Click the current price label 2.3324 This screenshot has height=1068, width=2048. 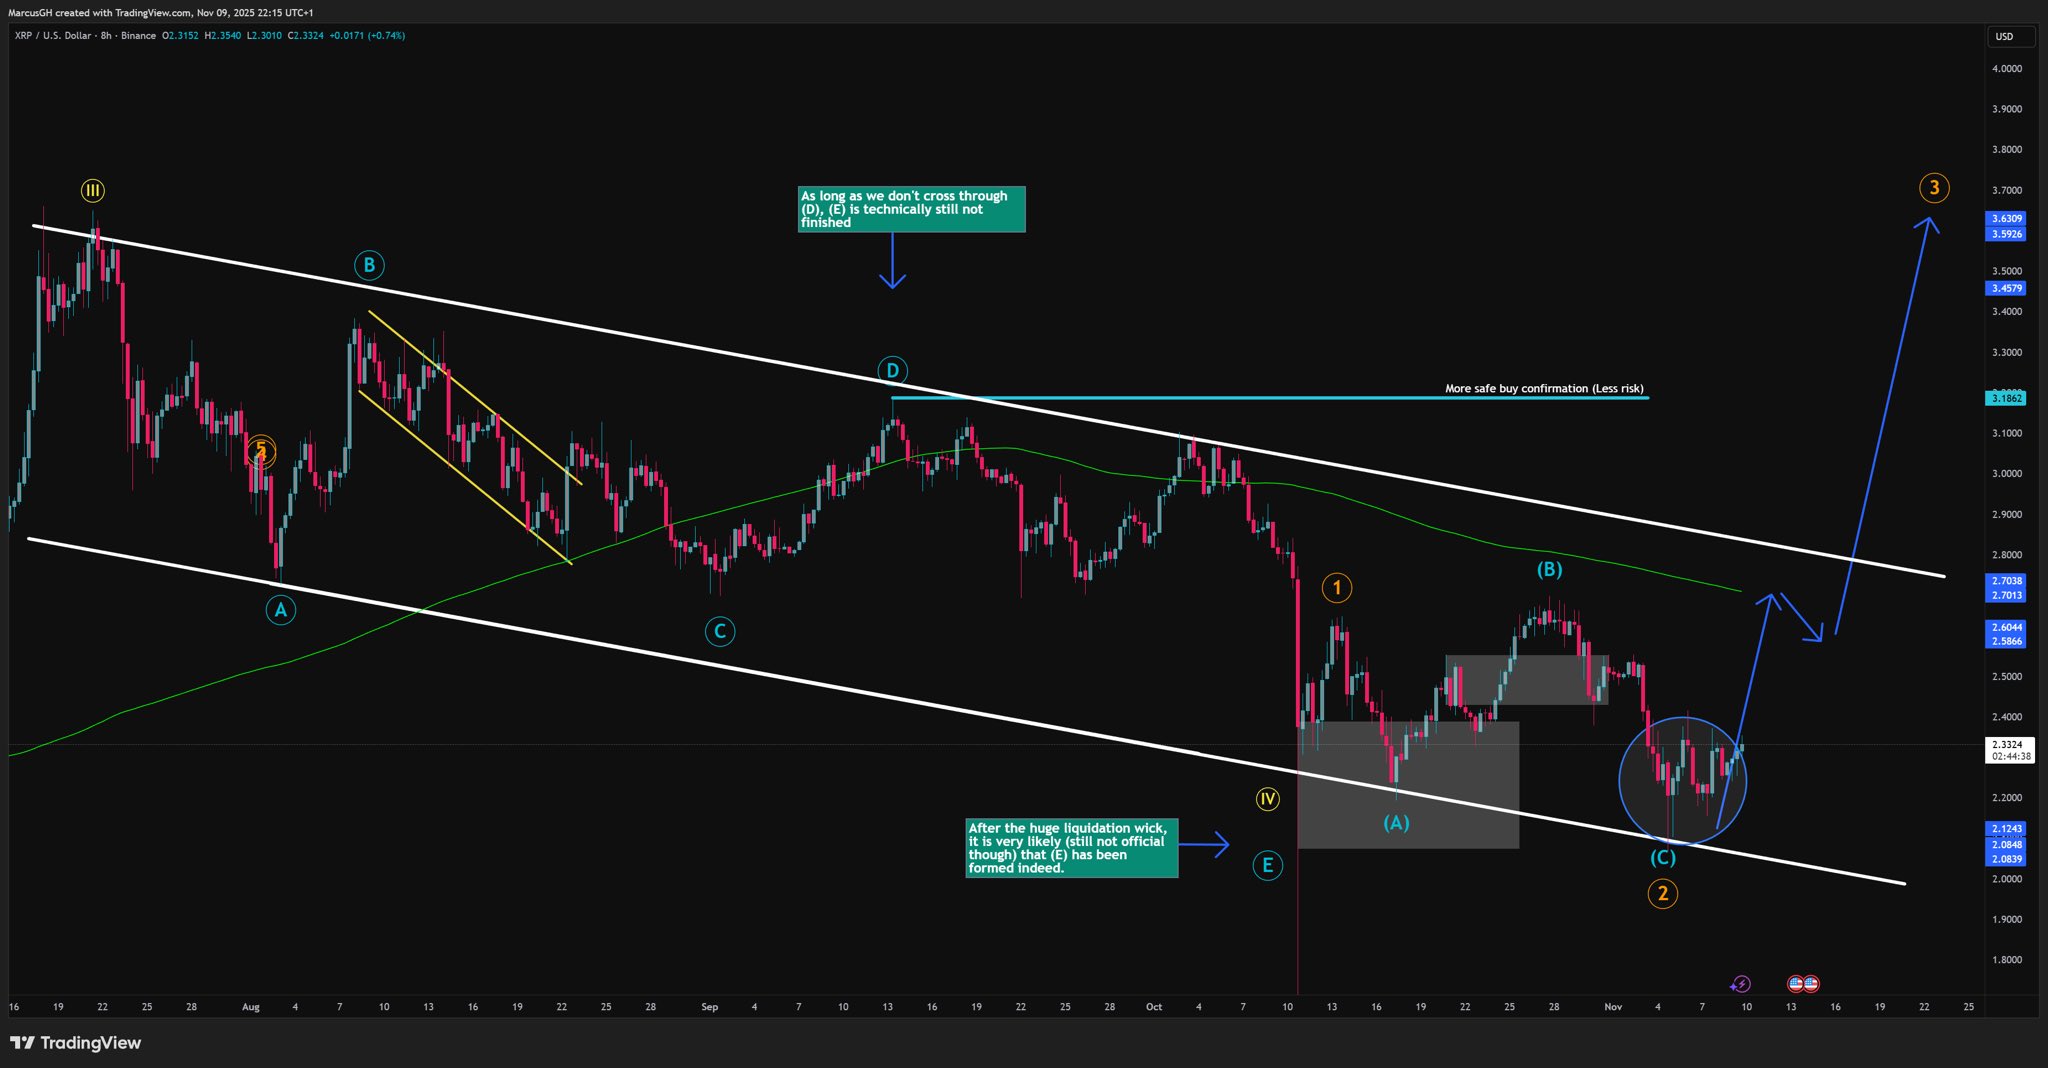[x=2010, y=745]
